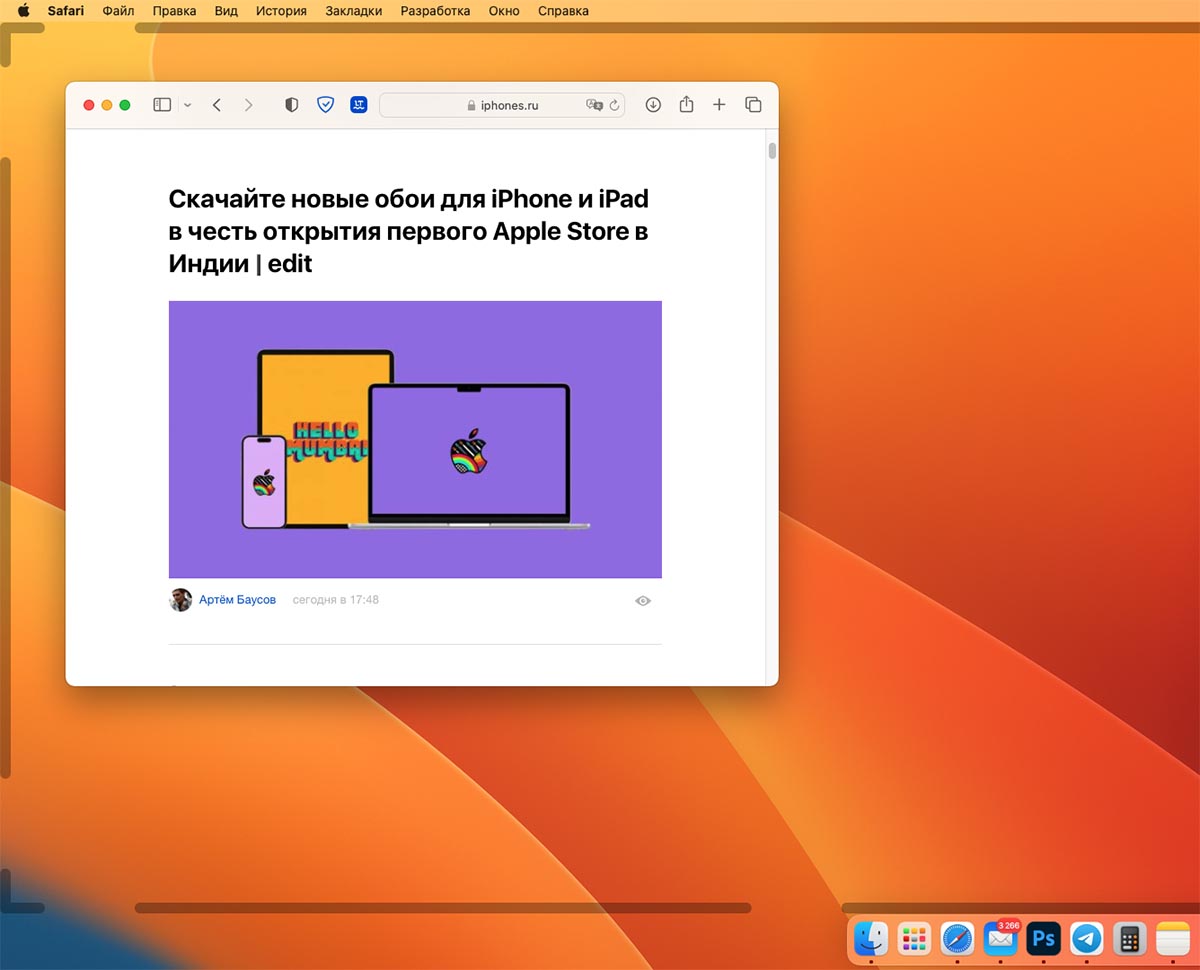Show the tab overview

tap(753, 105)
